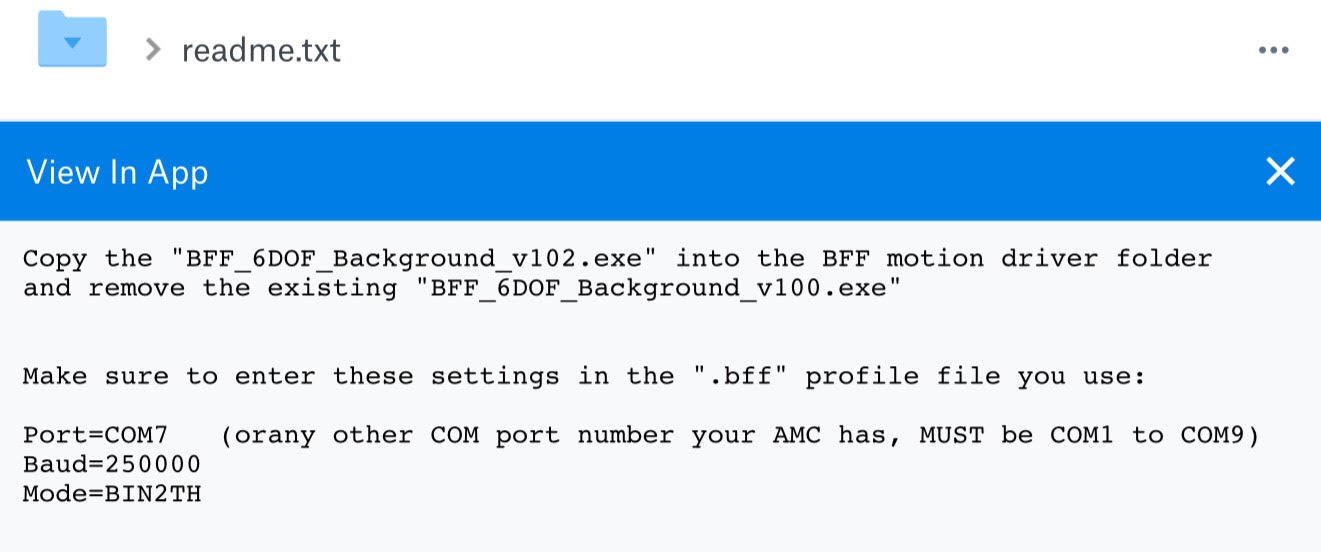Click the "Port=COM7" setting text

[96, 435]
